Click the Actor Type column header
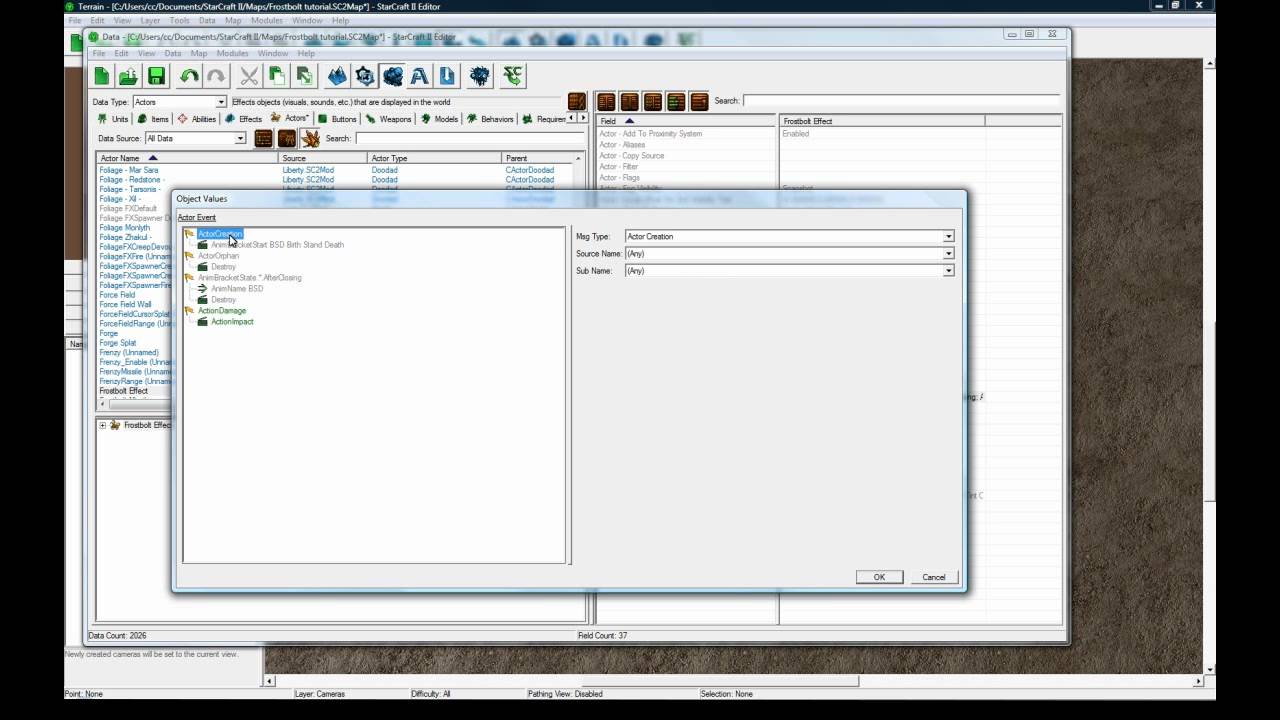 pyautogui.click(x=434, y=158)
